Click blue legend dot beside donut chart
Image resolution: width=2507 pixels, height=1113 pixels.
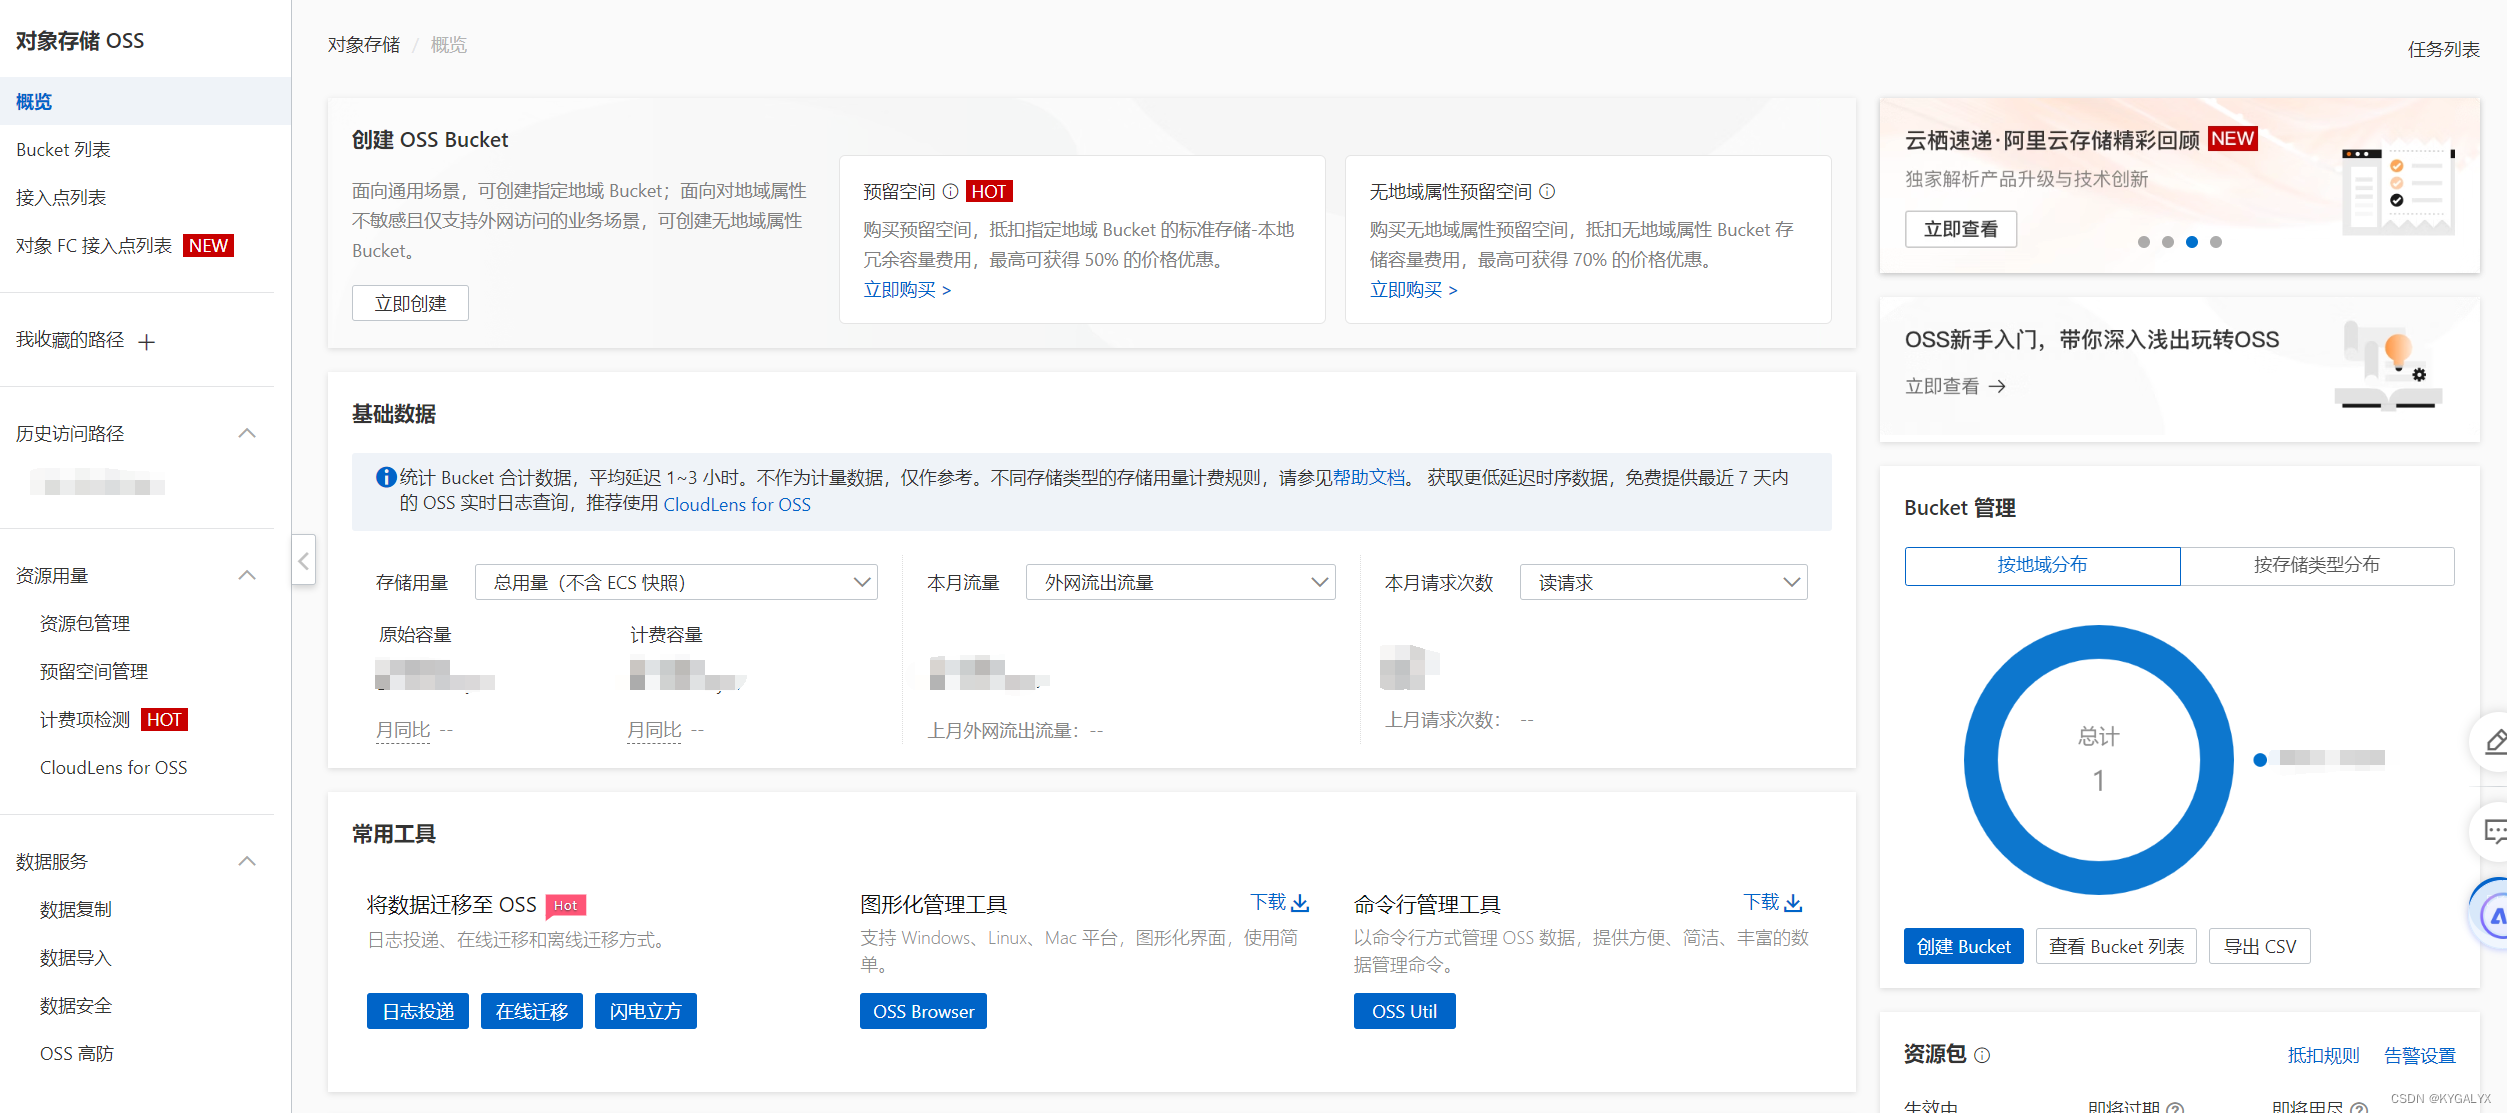point(2260,760)
